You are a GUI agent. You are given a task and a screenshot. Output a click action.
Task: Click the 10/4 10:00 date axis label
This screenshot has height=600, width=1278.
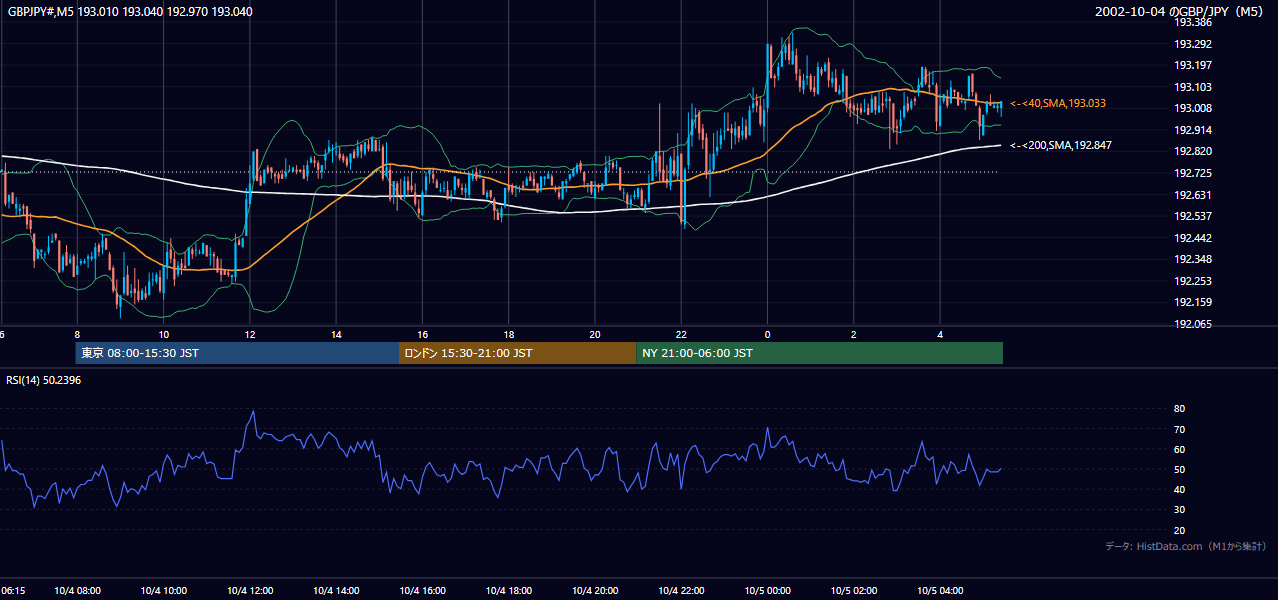pyautogui.click(x=164, y=591)
